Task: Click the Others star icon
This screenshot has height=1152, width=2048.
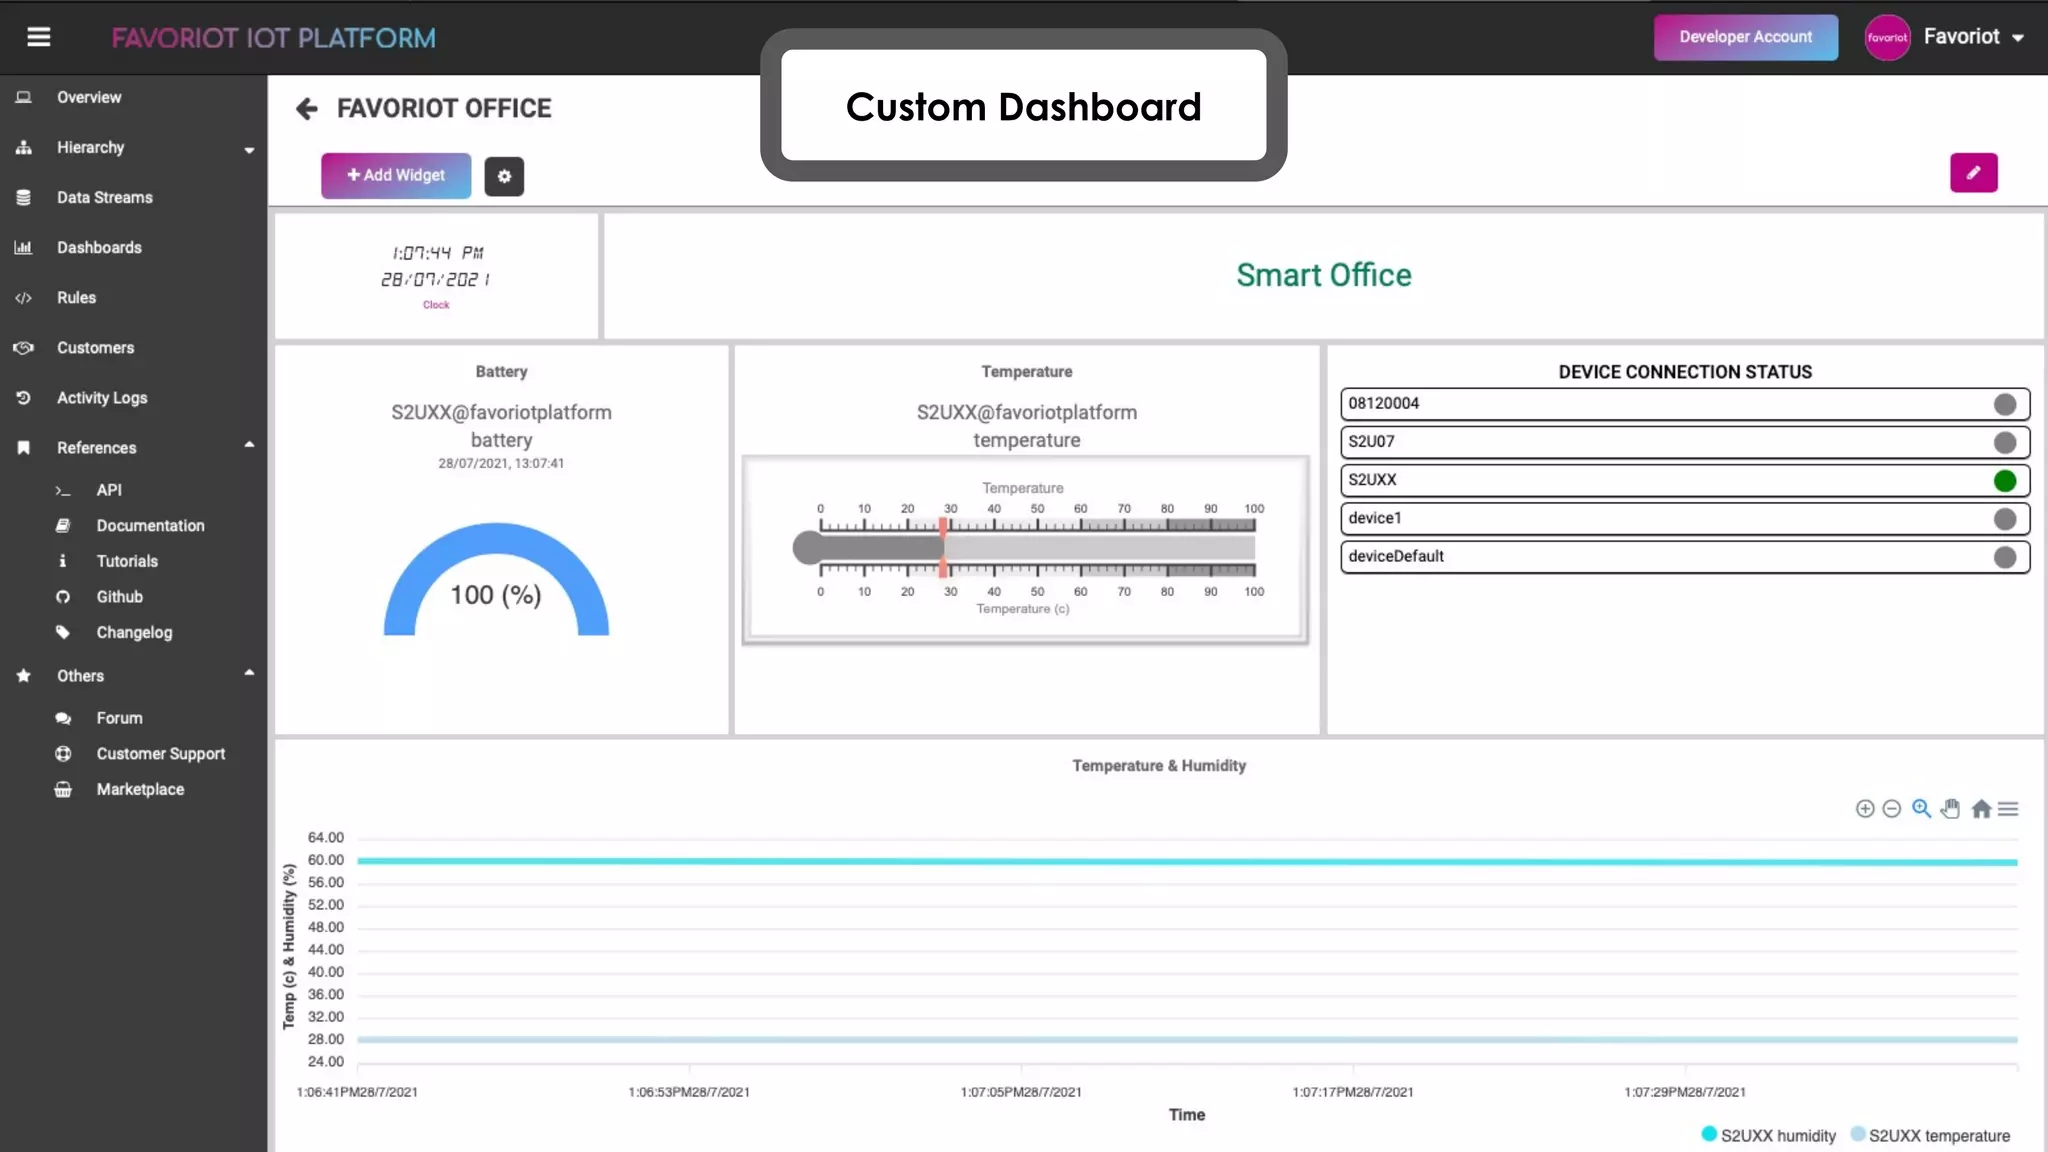Action: [23, 675]
